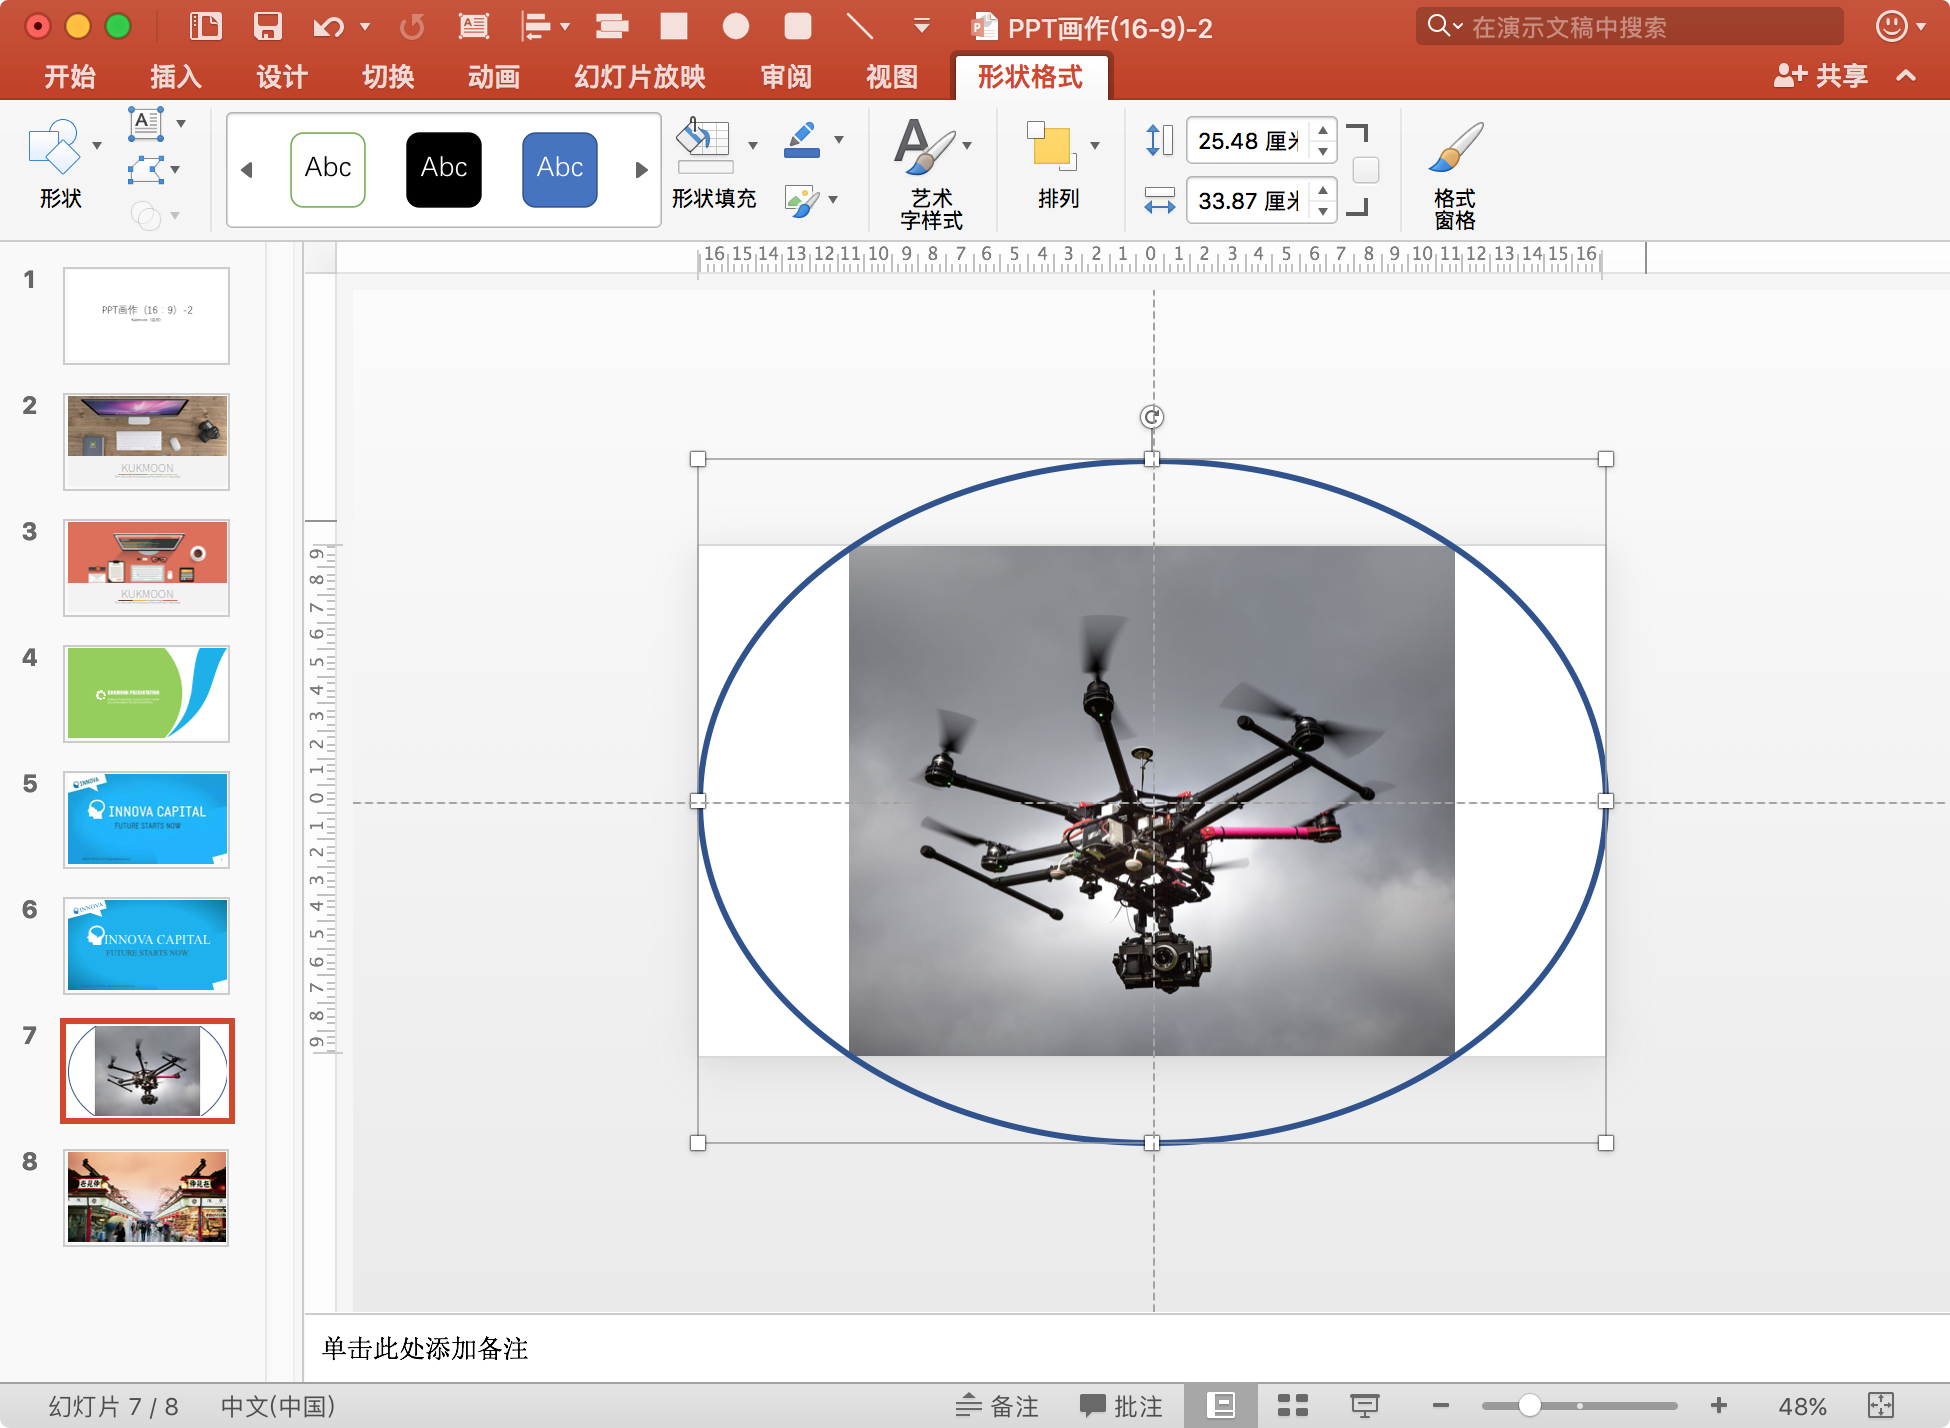The image size is (1950, 1428).
Task: Click the zoom slider handle
Action: tap(1529, 1405)
